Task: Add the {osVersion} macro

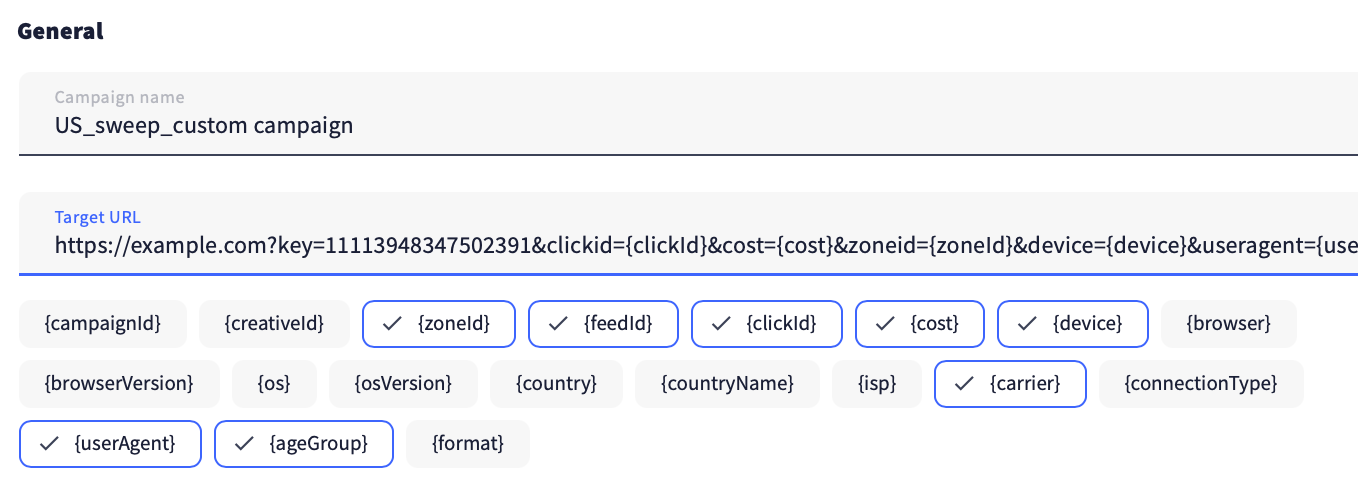Action: click(403, 383)
